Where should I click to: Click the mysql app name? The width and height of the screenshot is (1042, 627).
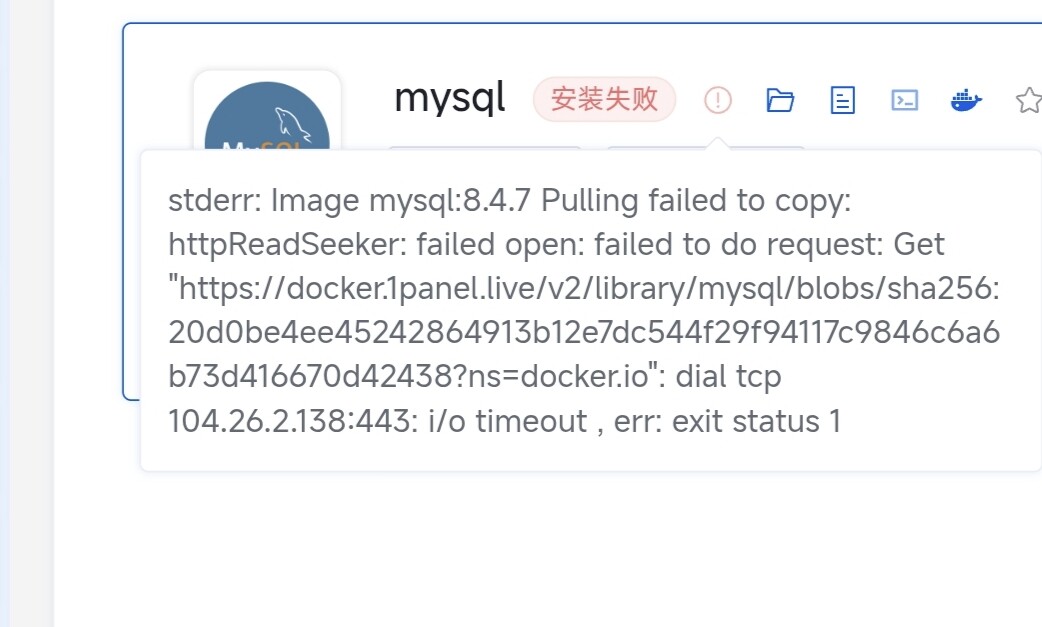(x=450, y=98)
